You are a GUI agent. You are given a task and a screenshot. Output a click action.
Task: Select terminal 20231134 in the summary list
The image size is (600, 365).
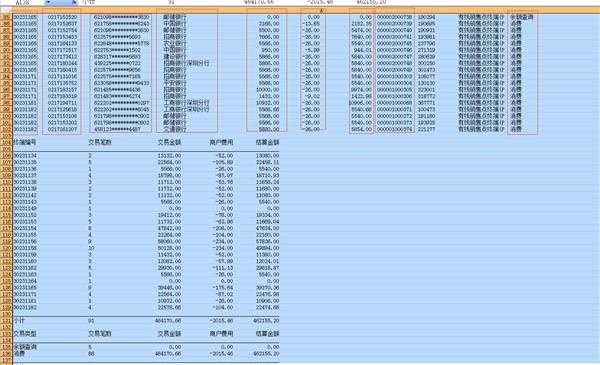tap(25, 156)
